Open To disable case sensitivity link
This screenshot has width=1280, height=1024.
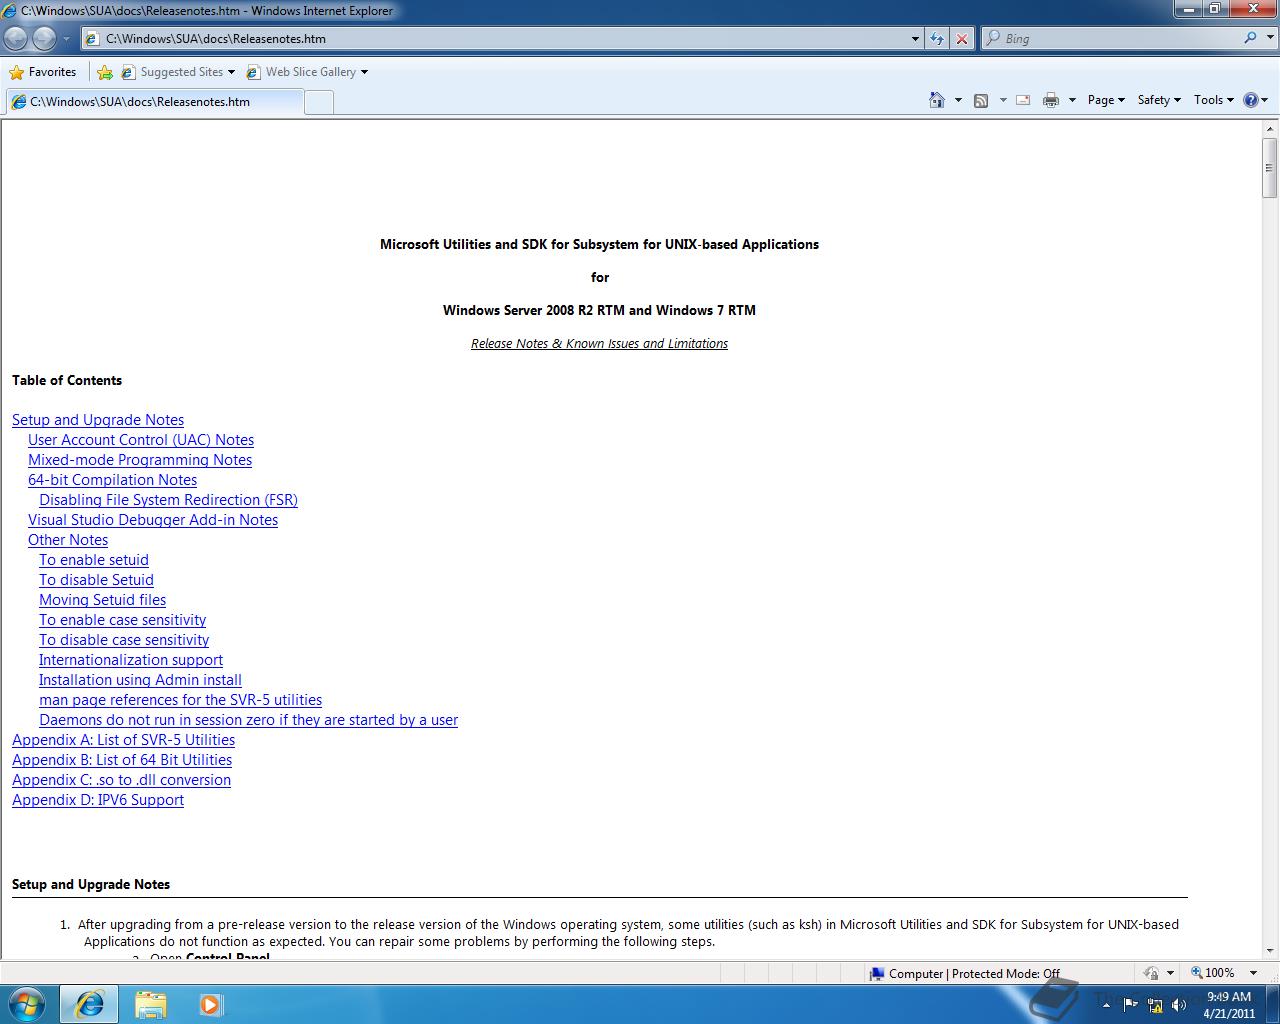point(124,640)
